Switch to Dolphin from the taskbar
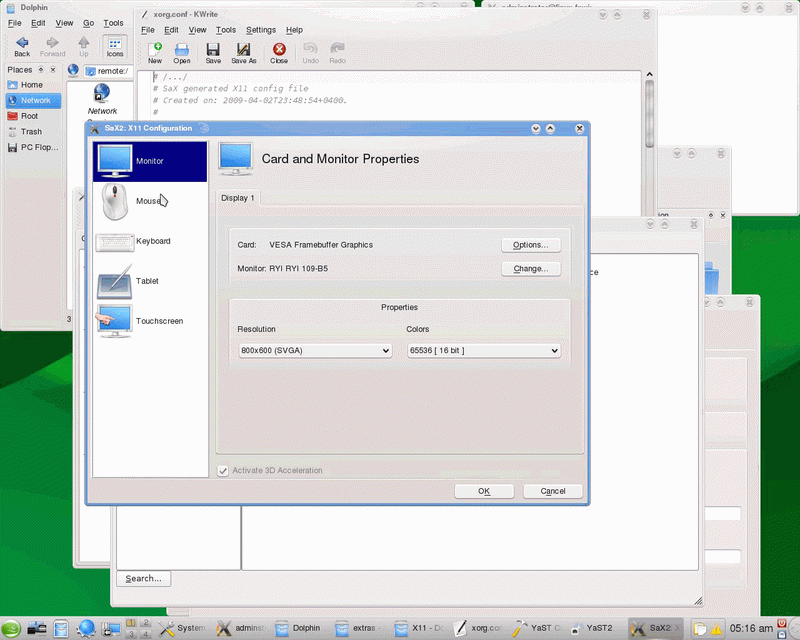The width and height of the screenshot is (800, 640). tap(298, 628)
